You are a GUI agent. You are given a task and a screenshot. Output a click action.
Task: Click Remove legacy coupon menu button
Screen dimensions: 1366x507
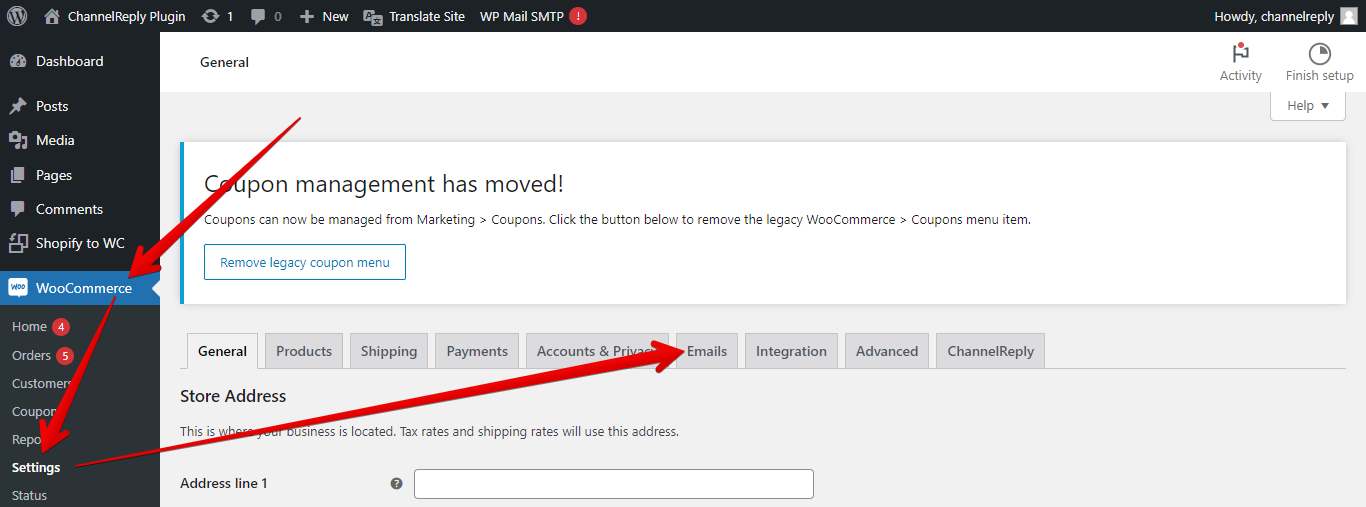(x=305, y=262)
